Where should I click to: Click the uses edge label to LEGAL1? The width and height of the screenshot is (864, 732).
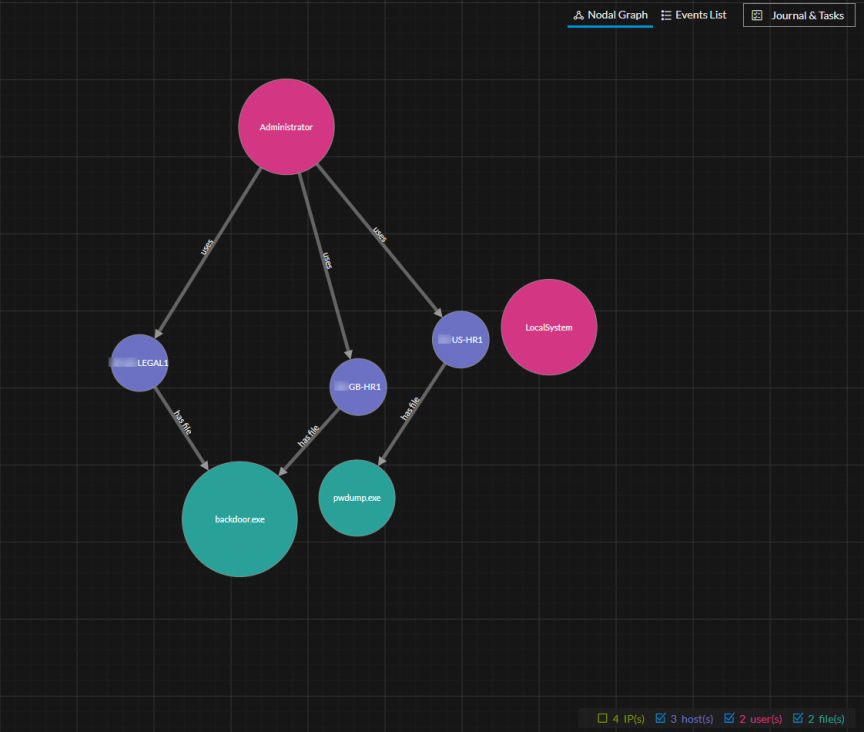tap(207, 246)
